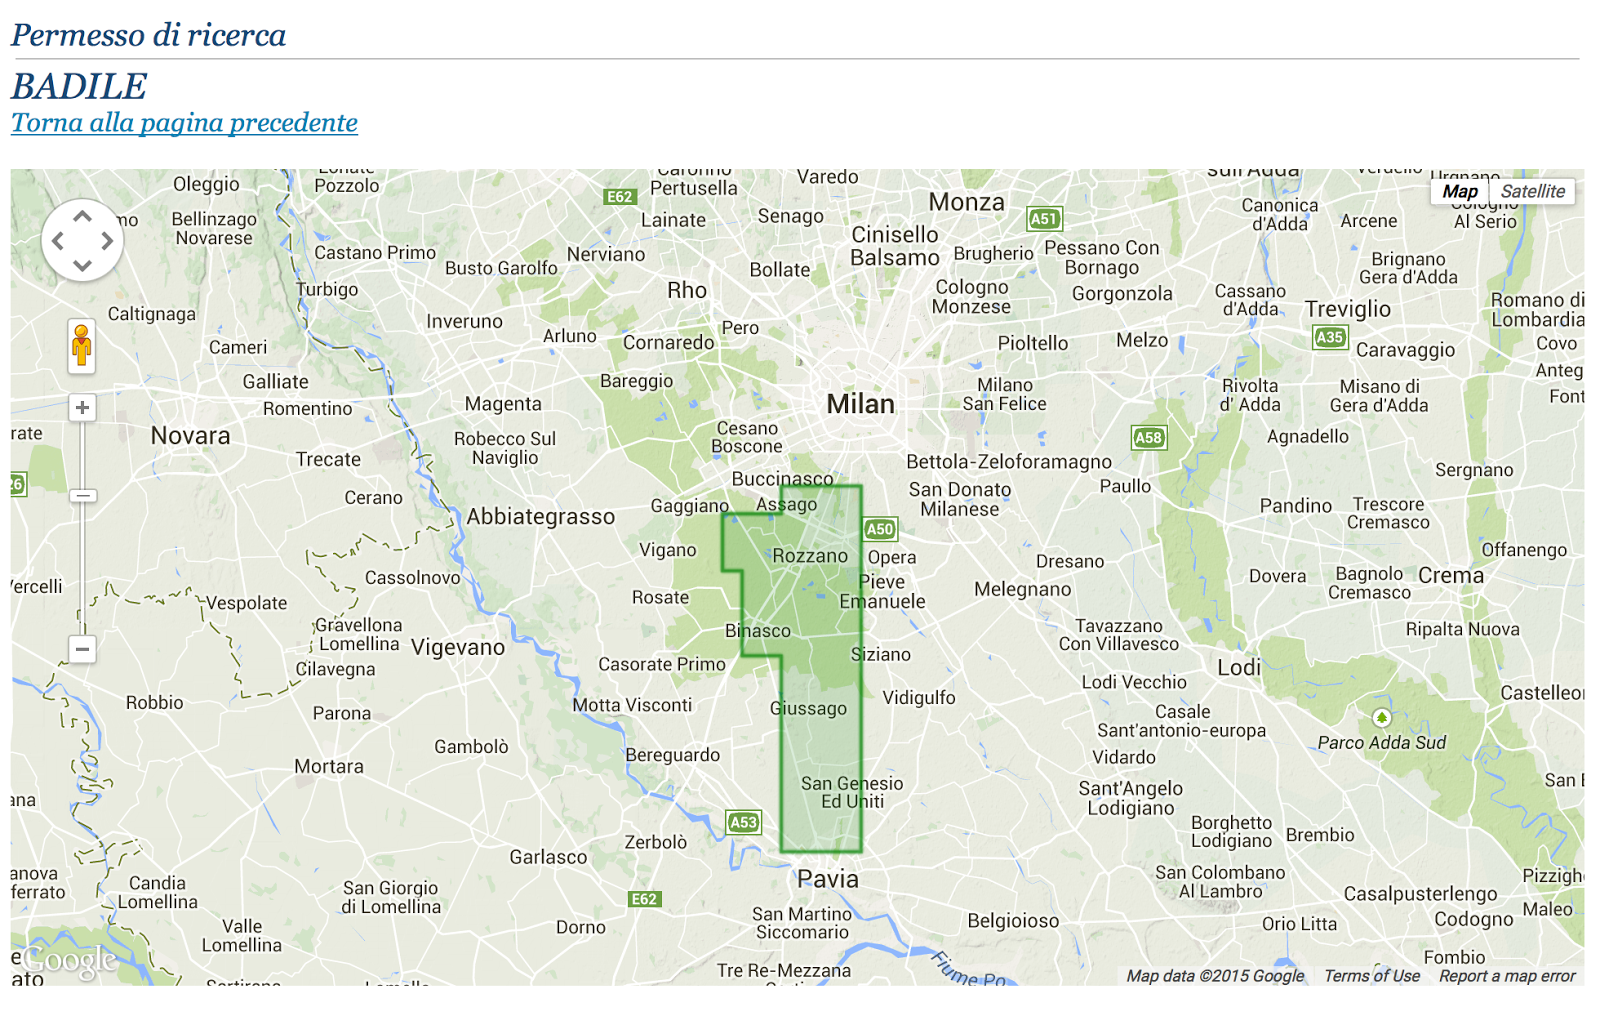Click the Casalpusterlengo town label
Screen dimensions: 1600x1016
pos(1421,894)
